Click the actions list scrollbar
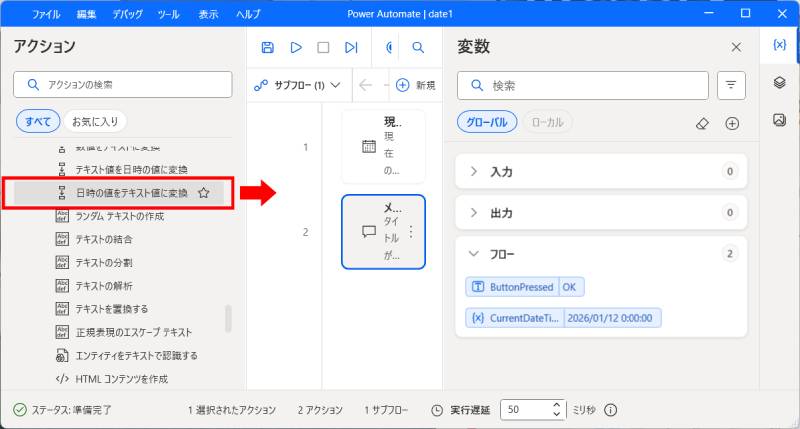Screen dimensions: 800x429 (228, 318)
